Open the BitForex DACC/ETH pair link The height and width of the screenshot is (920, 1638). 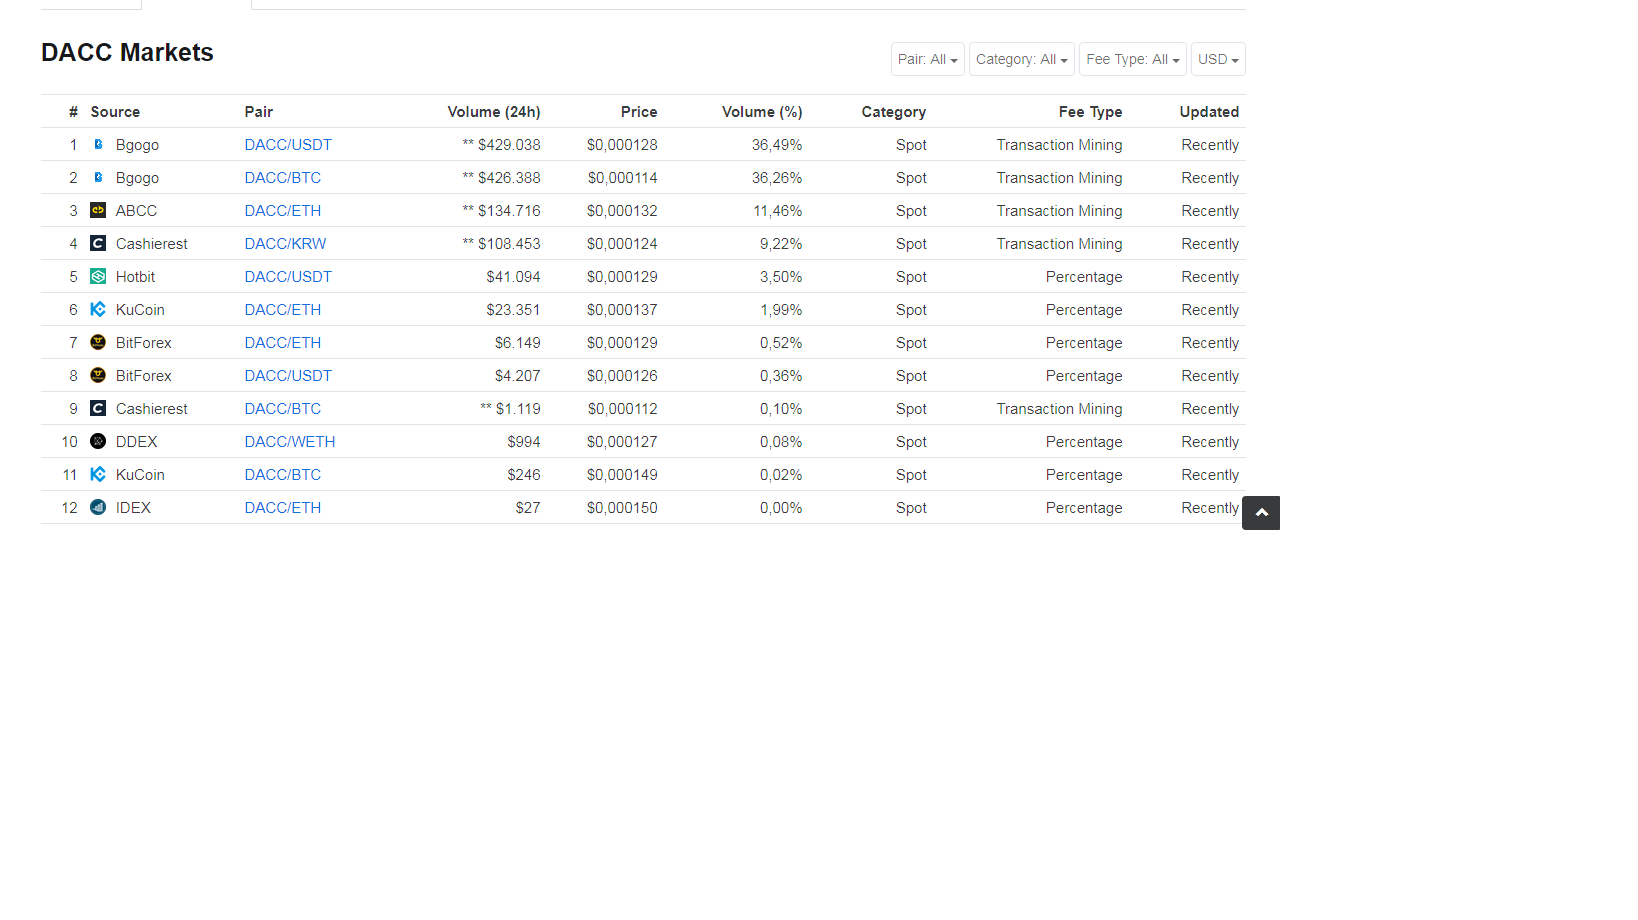coord(283,343)
